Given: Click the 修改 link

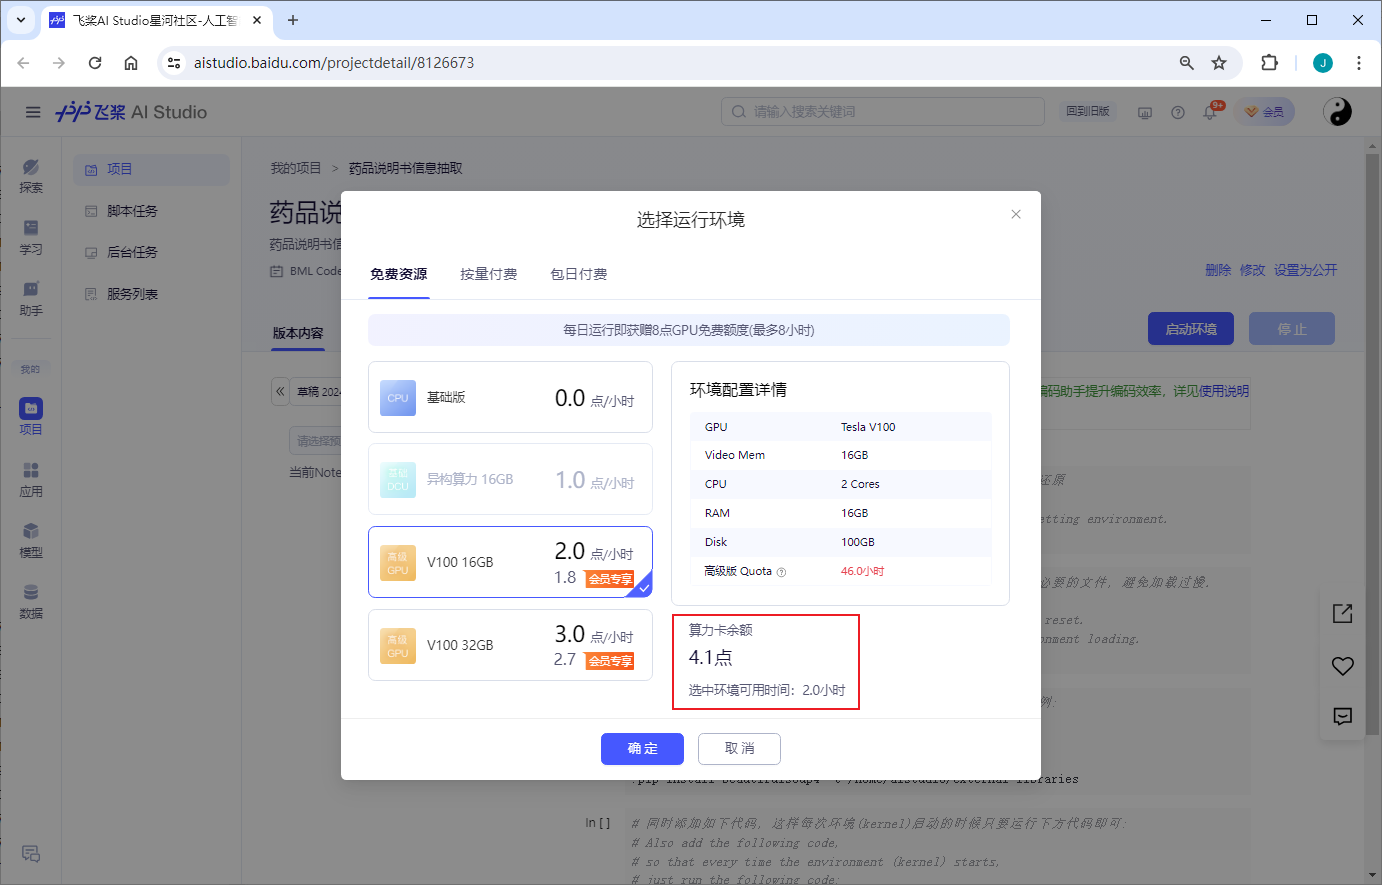Looking at the screenshot, I should 1252,270.
